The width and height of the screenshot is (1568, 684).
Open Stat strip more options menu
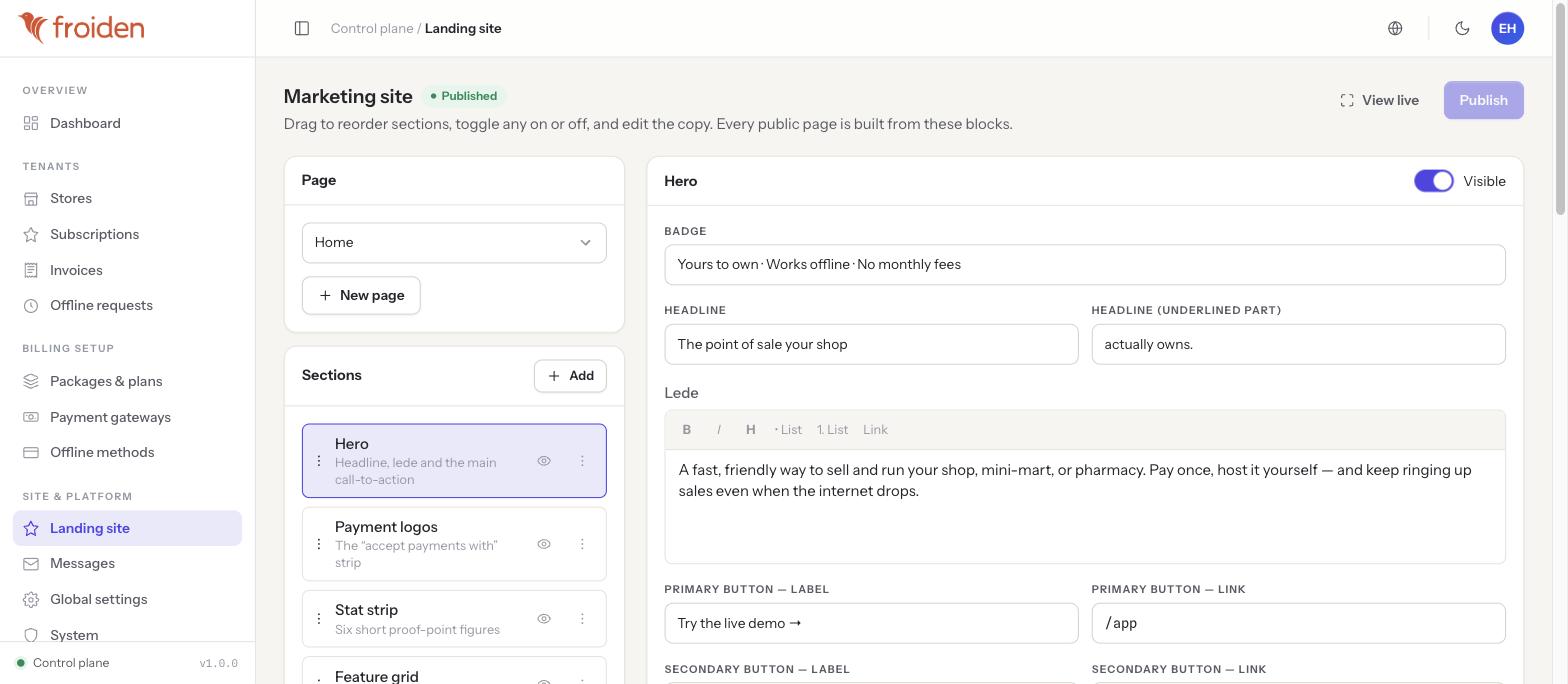(582, 619)
